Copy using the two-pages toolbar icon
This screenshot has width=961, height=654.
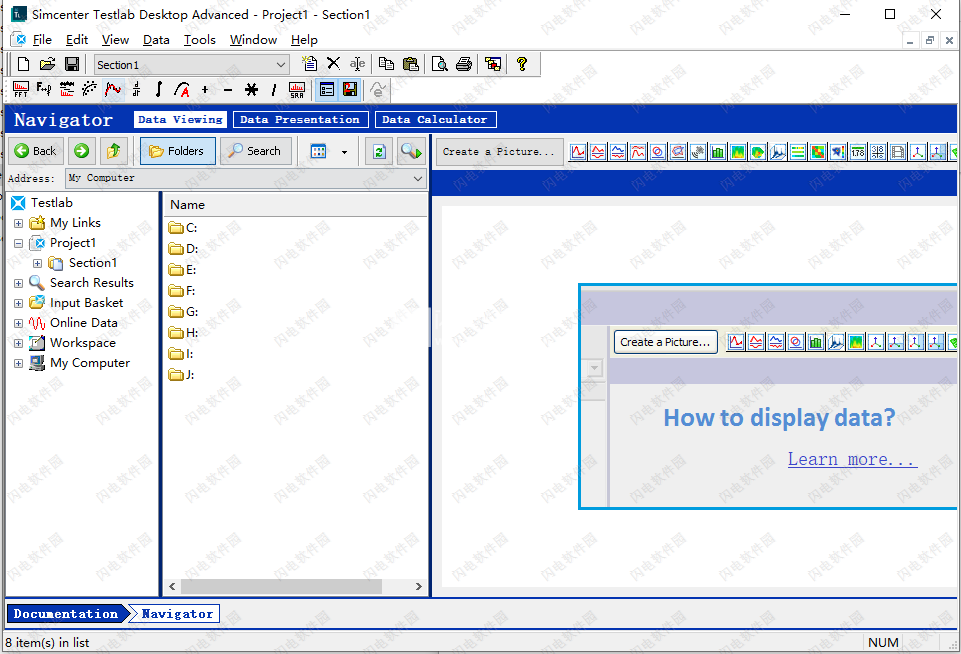coord(386,64)
